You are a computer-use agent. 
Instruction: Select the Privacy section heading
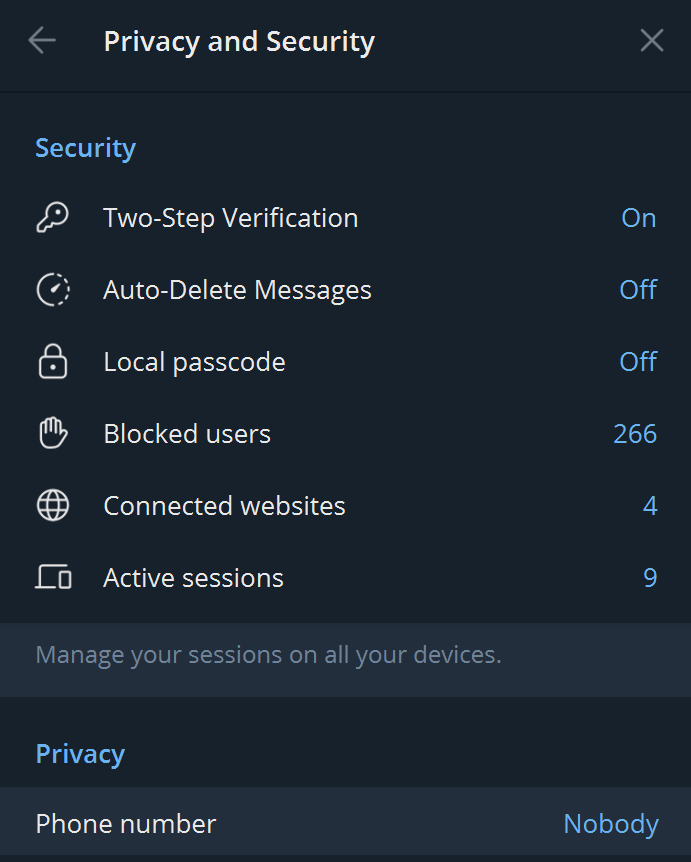click(80, 752)
